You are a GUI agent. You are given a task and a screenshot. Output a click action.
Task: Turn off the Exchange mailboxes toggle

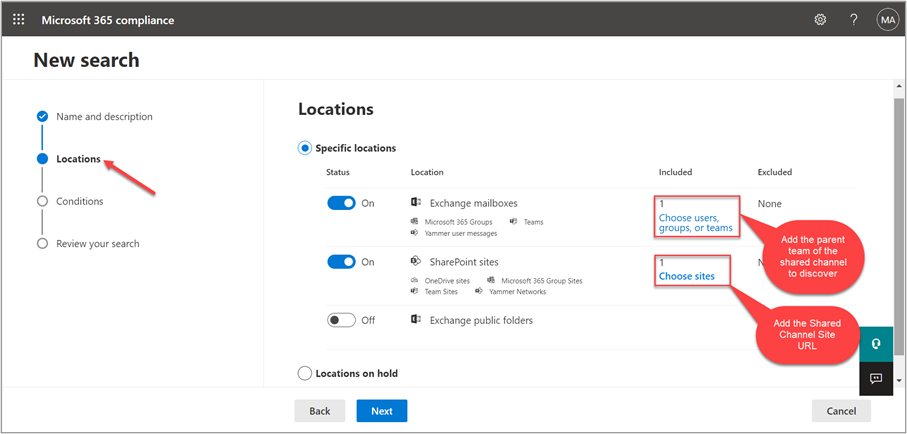(x=341, y=203)
